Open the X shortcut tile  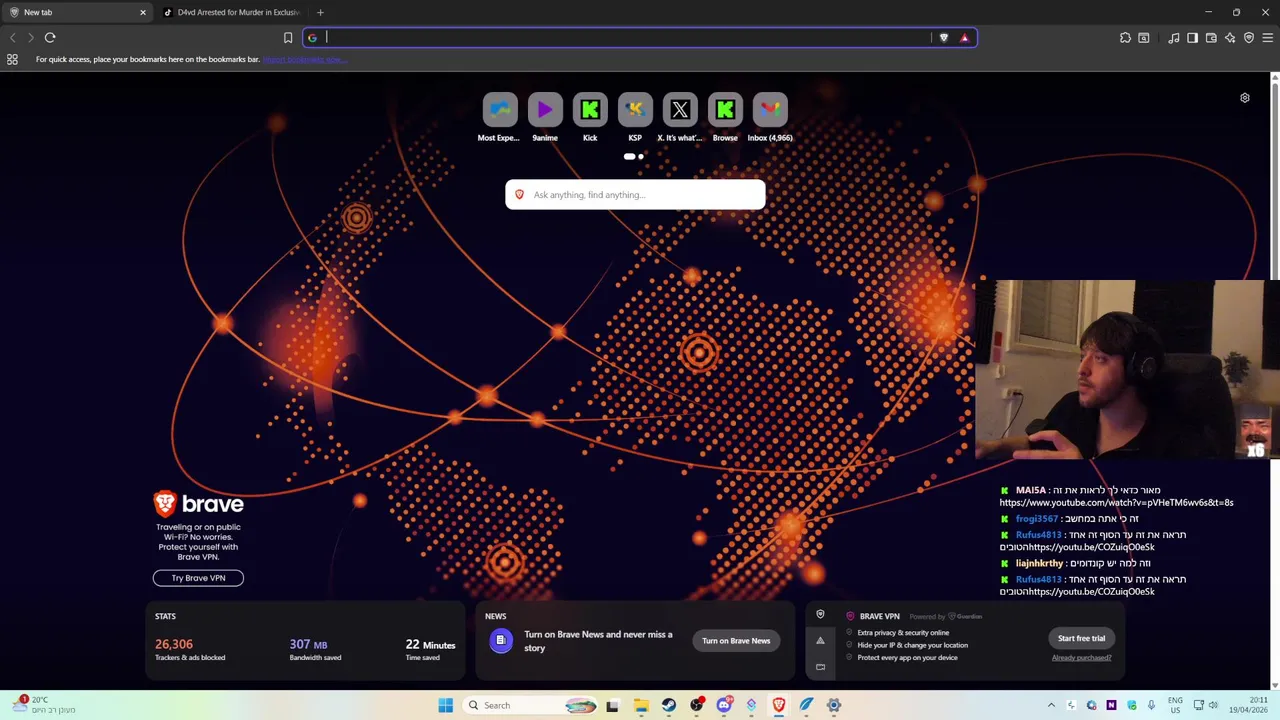click(x=680, y=117)
